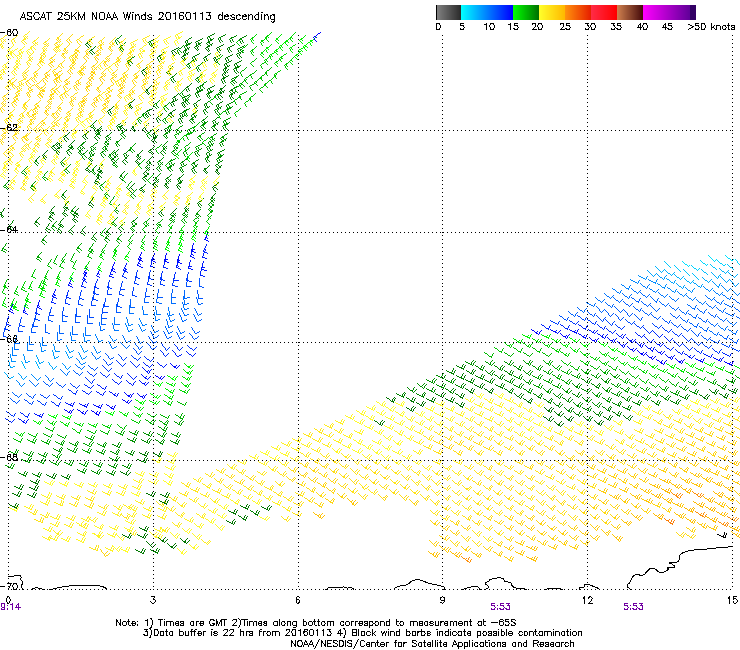Image resolution: width=740 pixels, height=650 pixels.
Task: Click the longitude 15 axis label
Action: pyautogui.click(x=733, y=599)
